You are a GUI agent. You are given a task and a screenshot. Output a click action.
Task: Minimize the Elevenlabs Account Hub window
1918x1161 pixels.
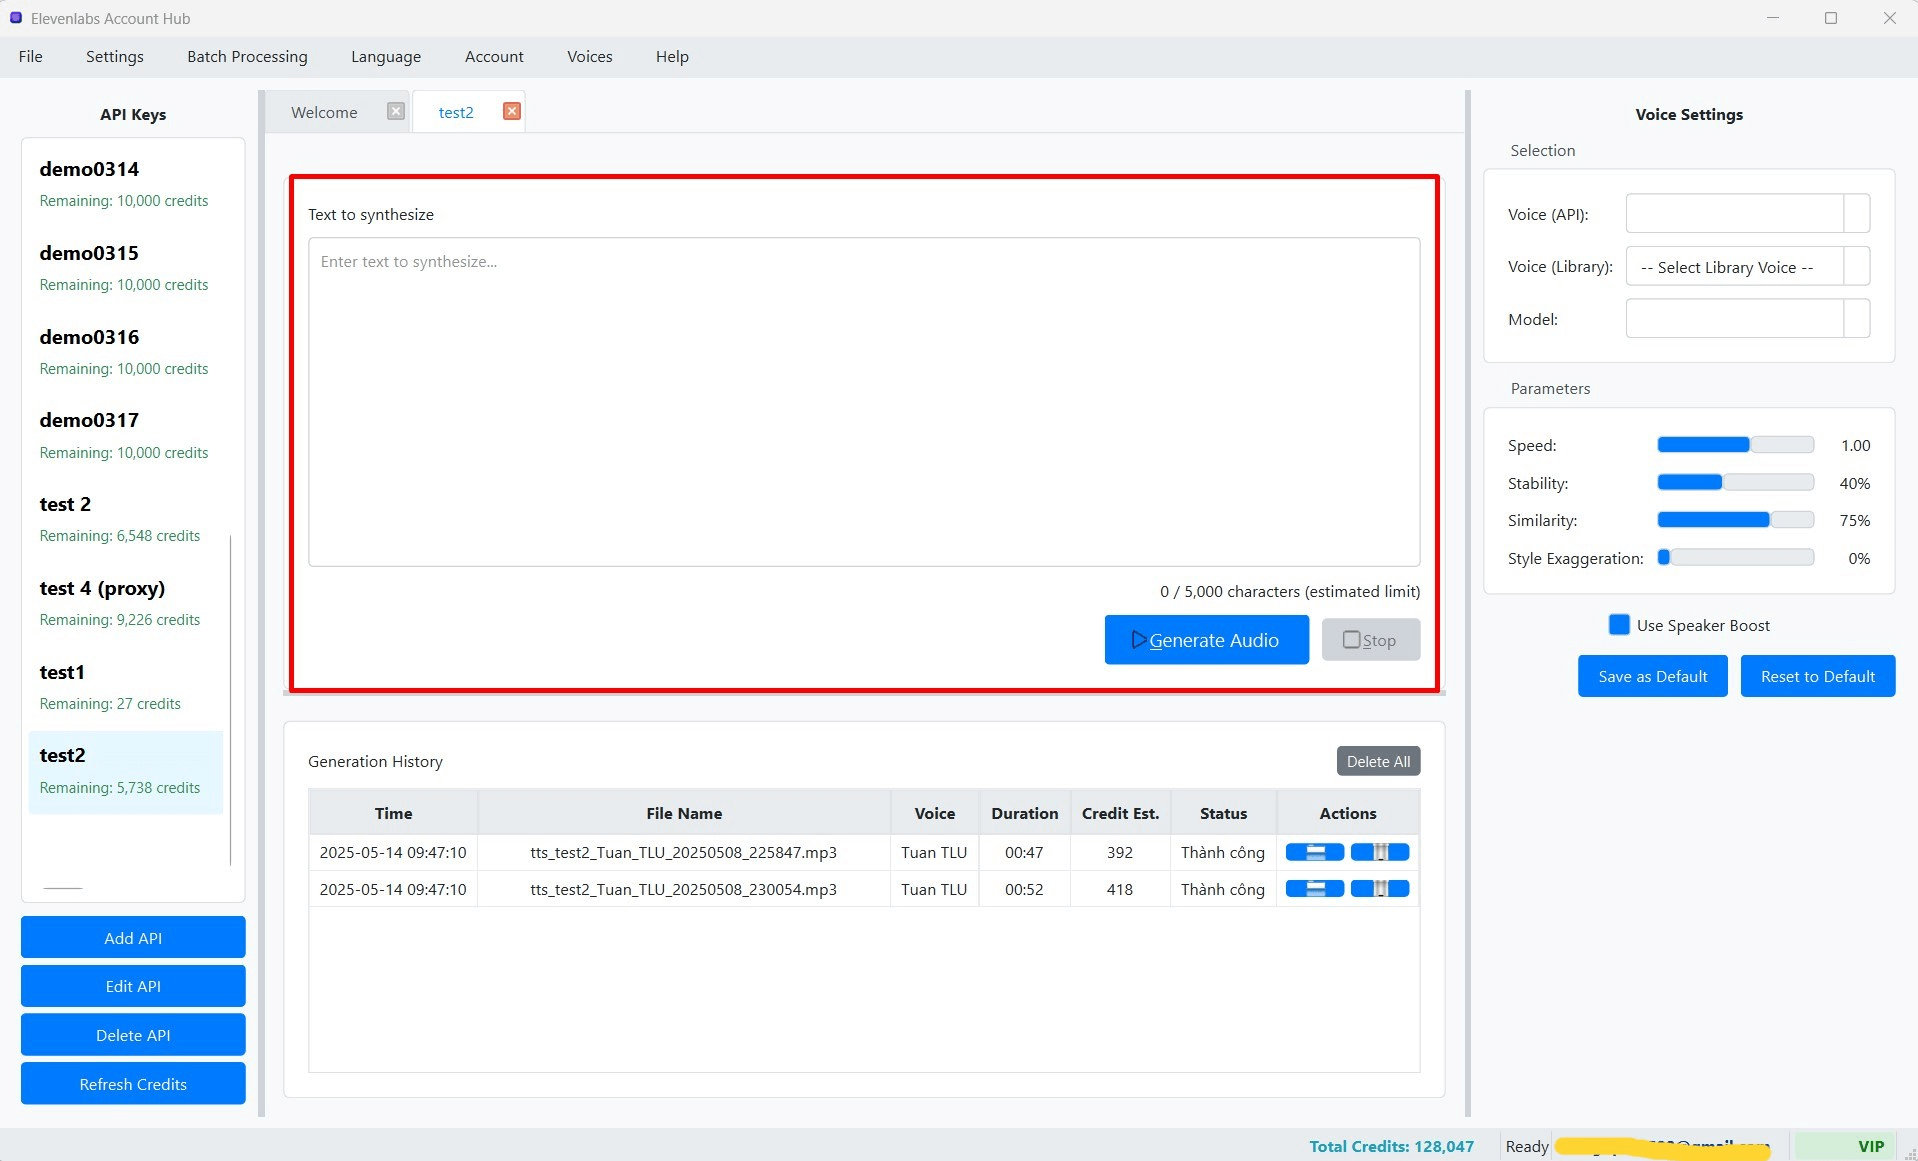[x=1773, y=18]
